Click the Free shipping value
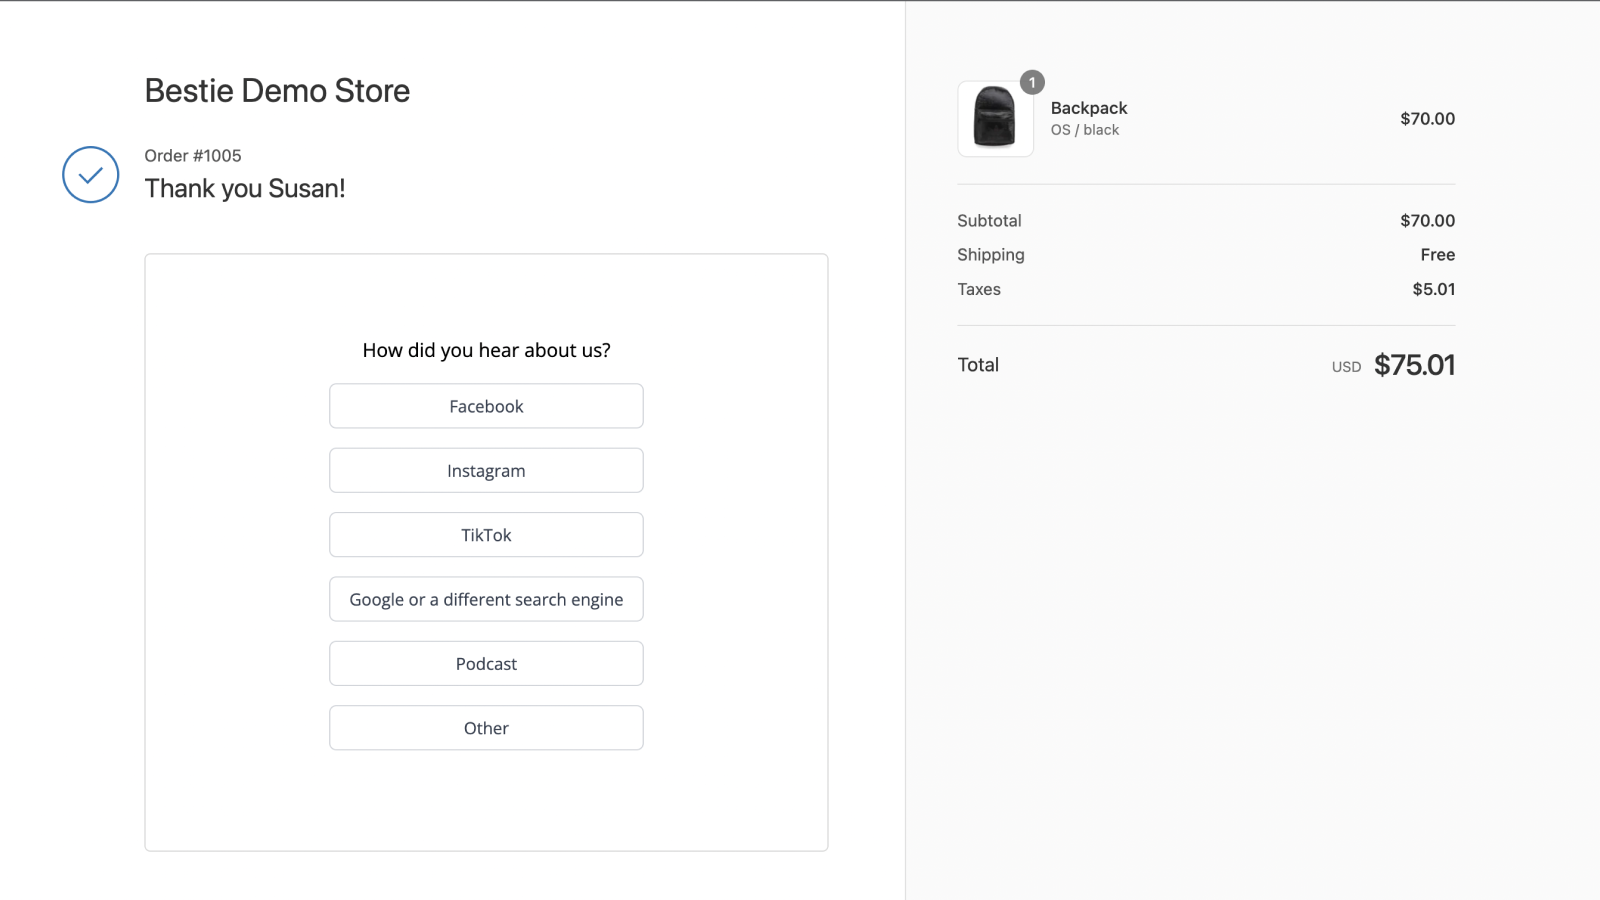The height and width of the screenshot is (900, 1600). (1437, 255)
